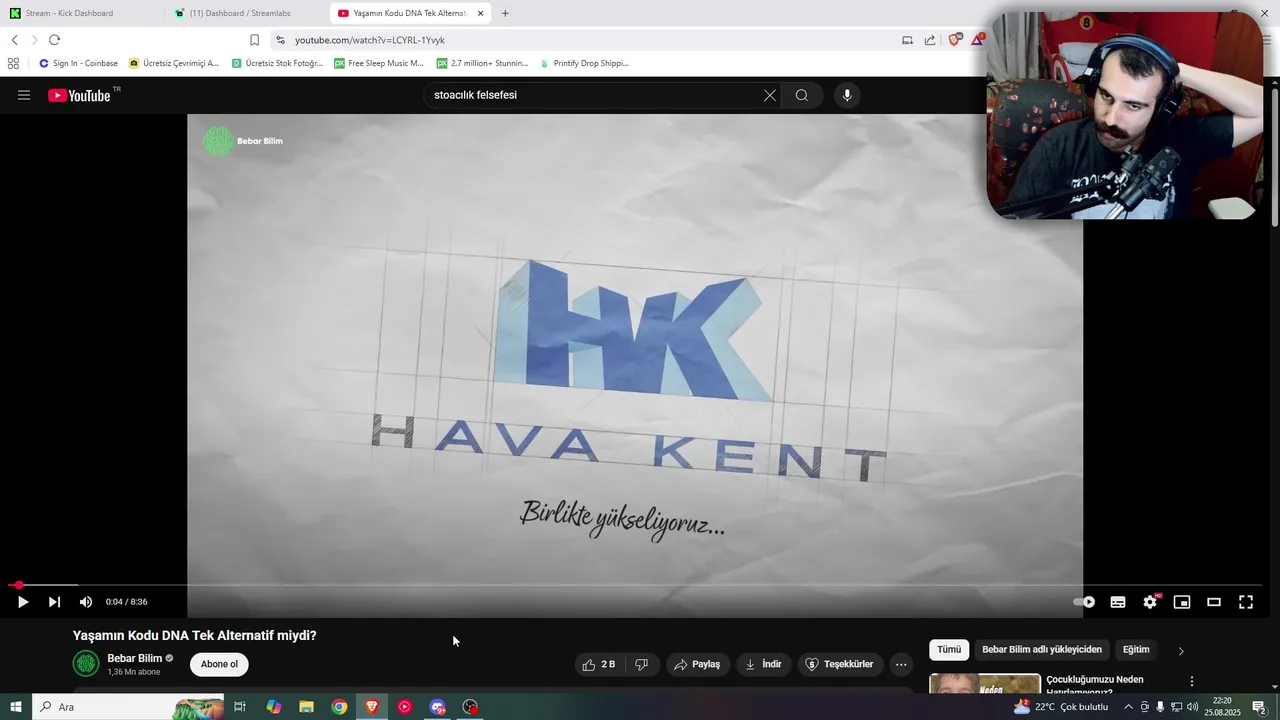
Task: Select the Eğitim filter chip
Action: pyautogui.click(x=1136, y=650)
